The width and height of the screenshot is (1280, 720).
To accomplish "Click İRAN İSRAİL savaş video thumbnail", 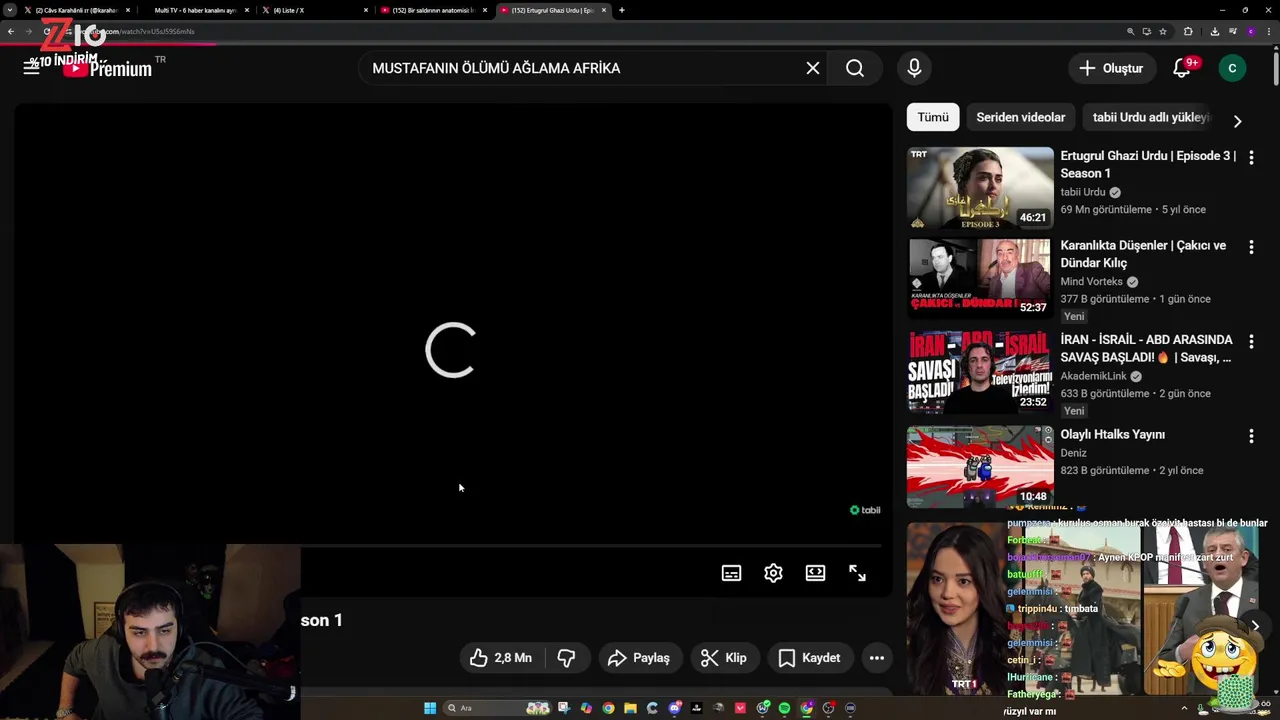I will click(x=980, y=372).
